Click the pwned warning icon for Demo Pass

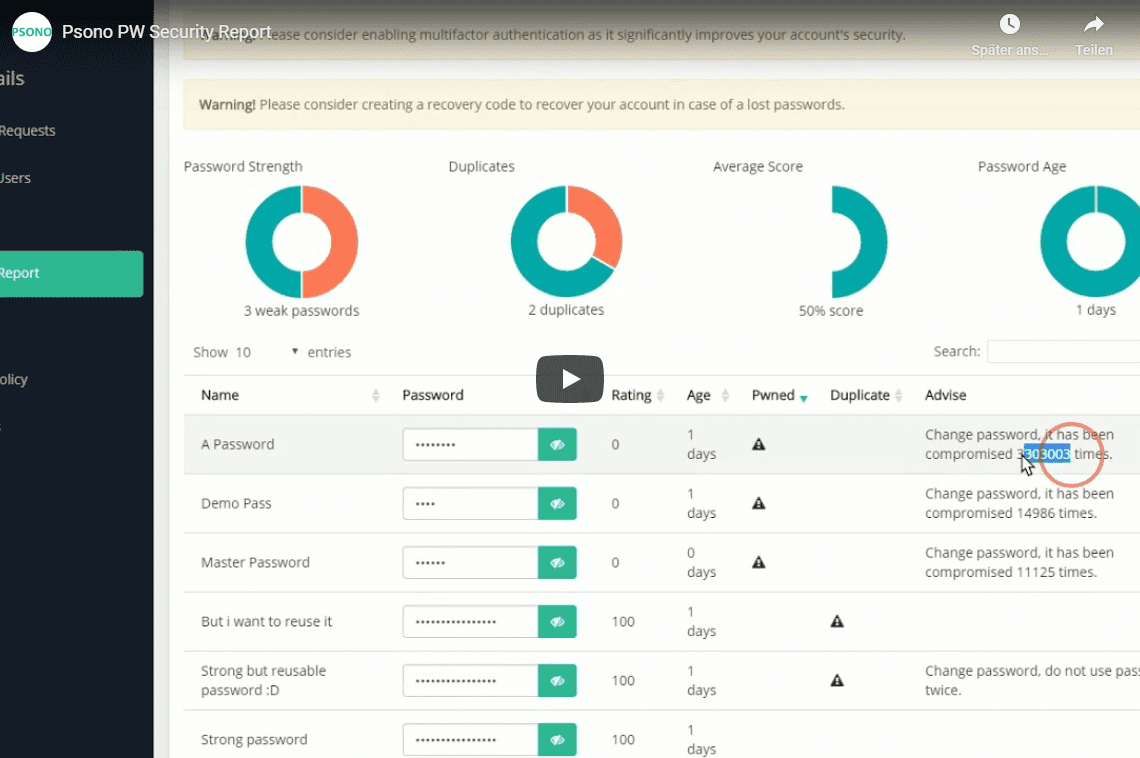[x=758, y=503]
